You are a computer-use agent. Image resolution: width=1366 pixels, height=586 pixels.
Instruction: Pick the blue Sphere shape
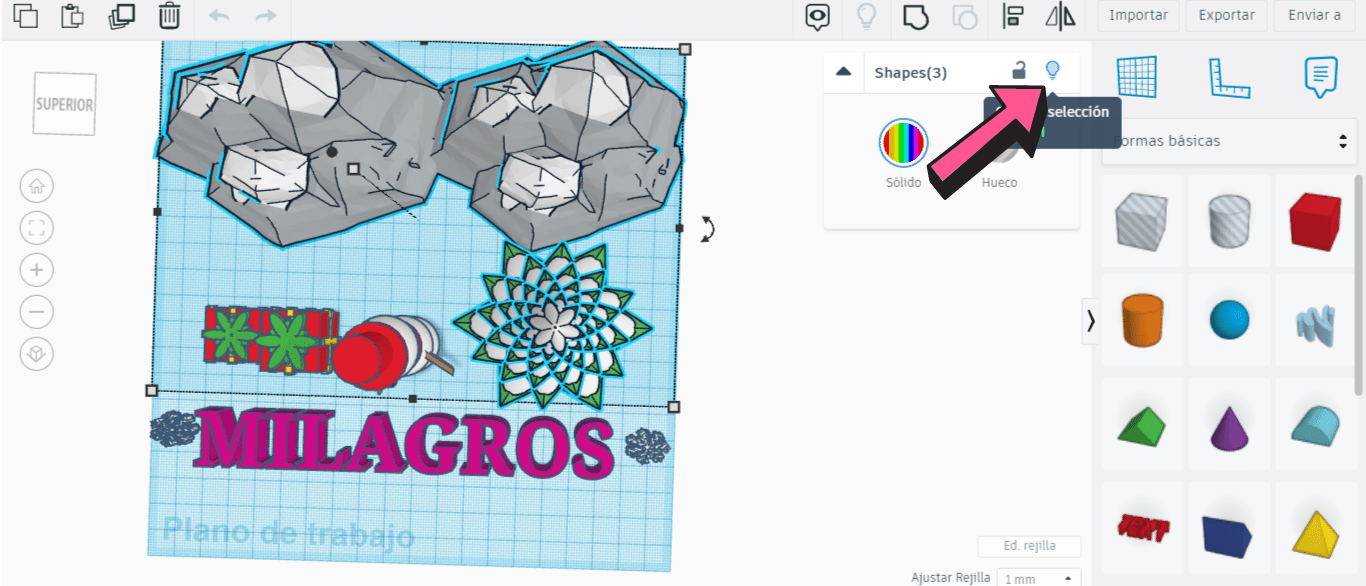pyautogui.click(x=1229, y=321)
